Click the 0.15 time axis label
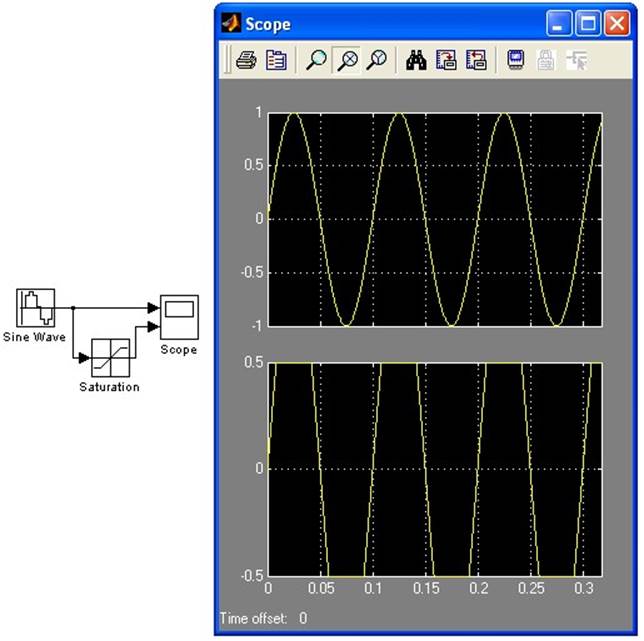644x641 pixels. click(x=426, y=589)
